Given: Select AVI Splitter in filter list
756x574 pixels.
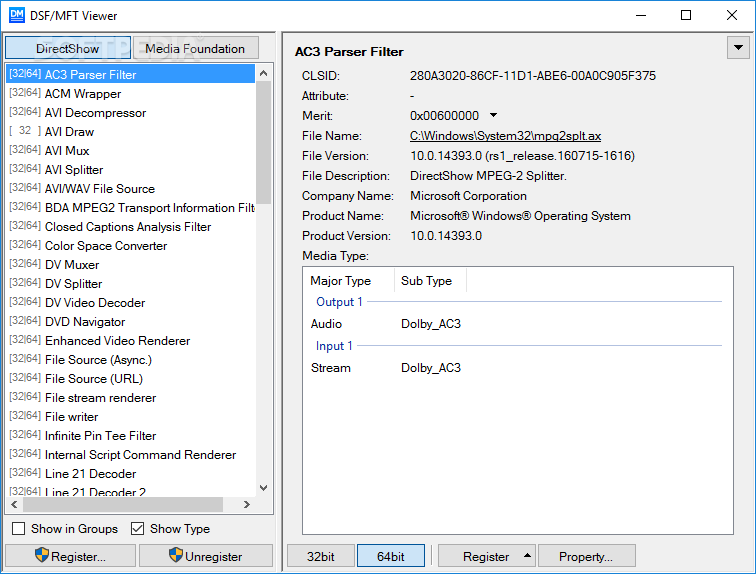Looking at the screenshot, I should pos(130,170).
